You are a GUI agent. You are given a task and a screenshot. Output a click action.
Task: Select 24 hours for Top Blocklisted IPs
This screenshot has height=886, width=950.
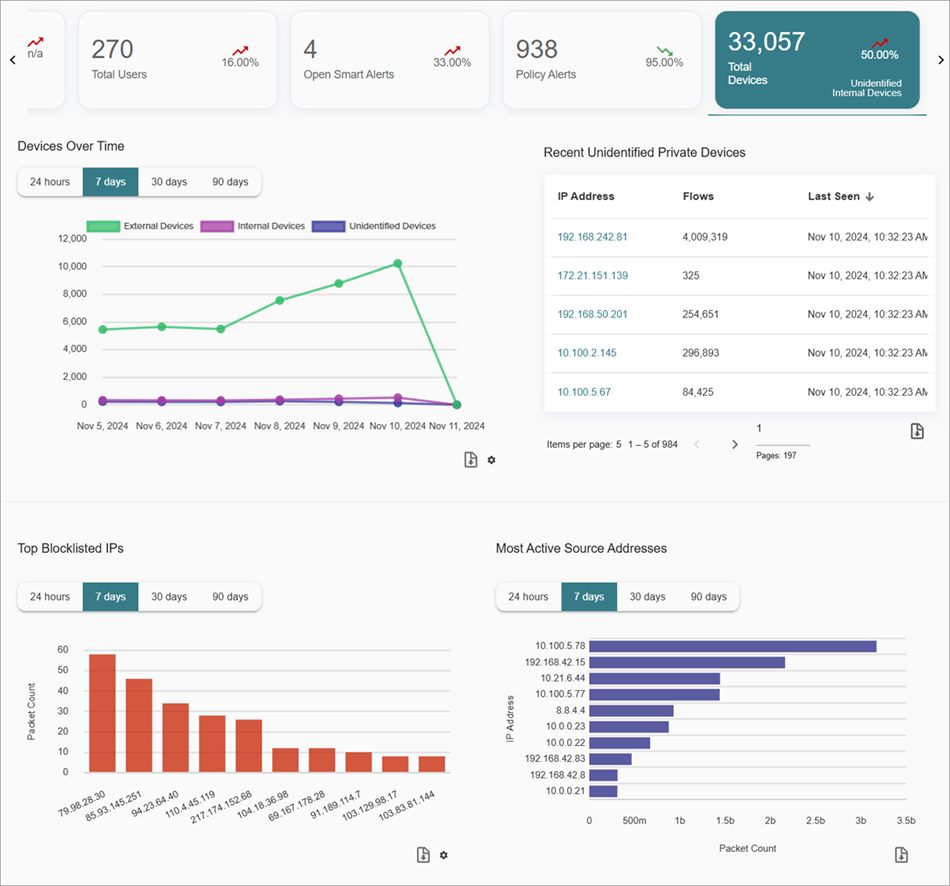point(50,596)
